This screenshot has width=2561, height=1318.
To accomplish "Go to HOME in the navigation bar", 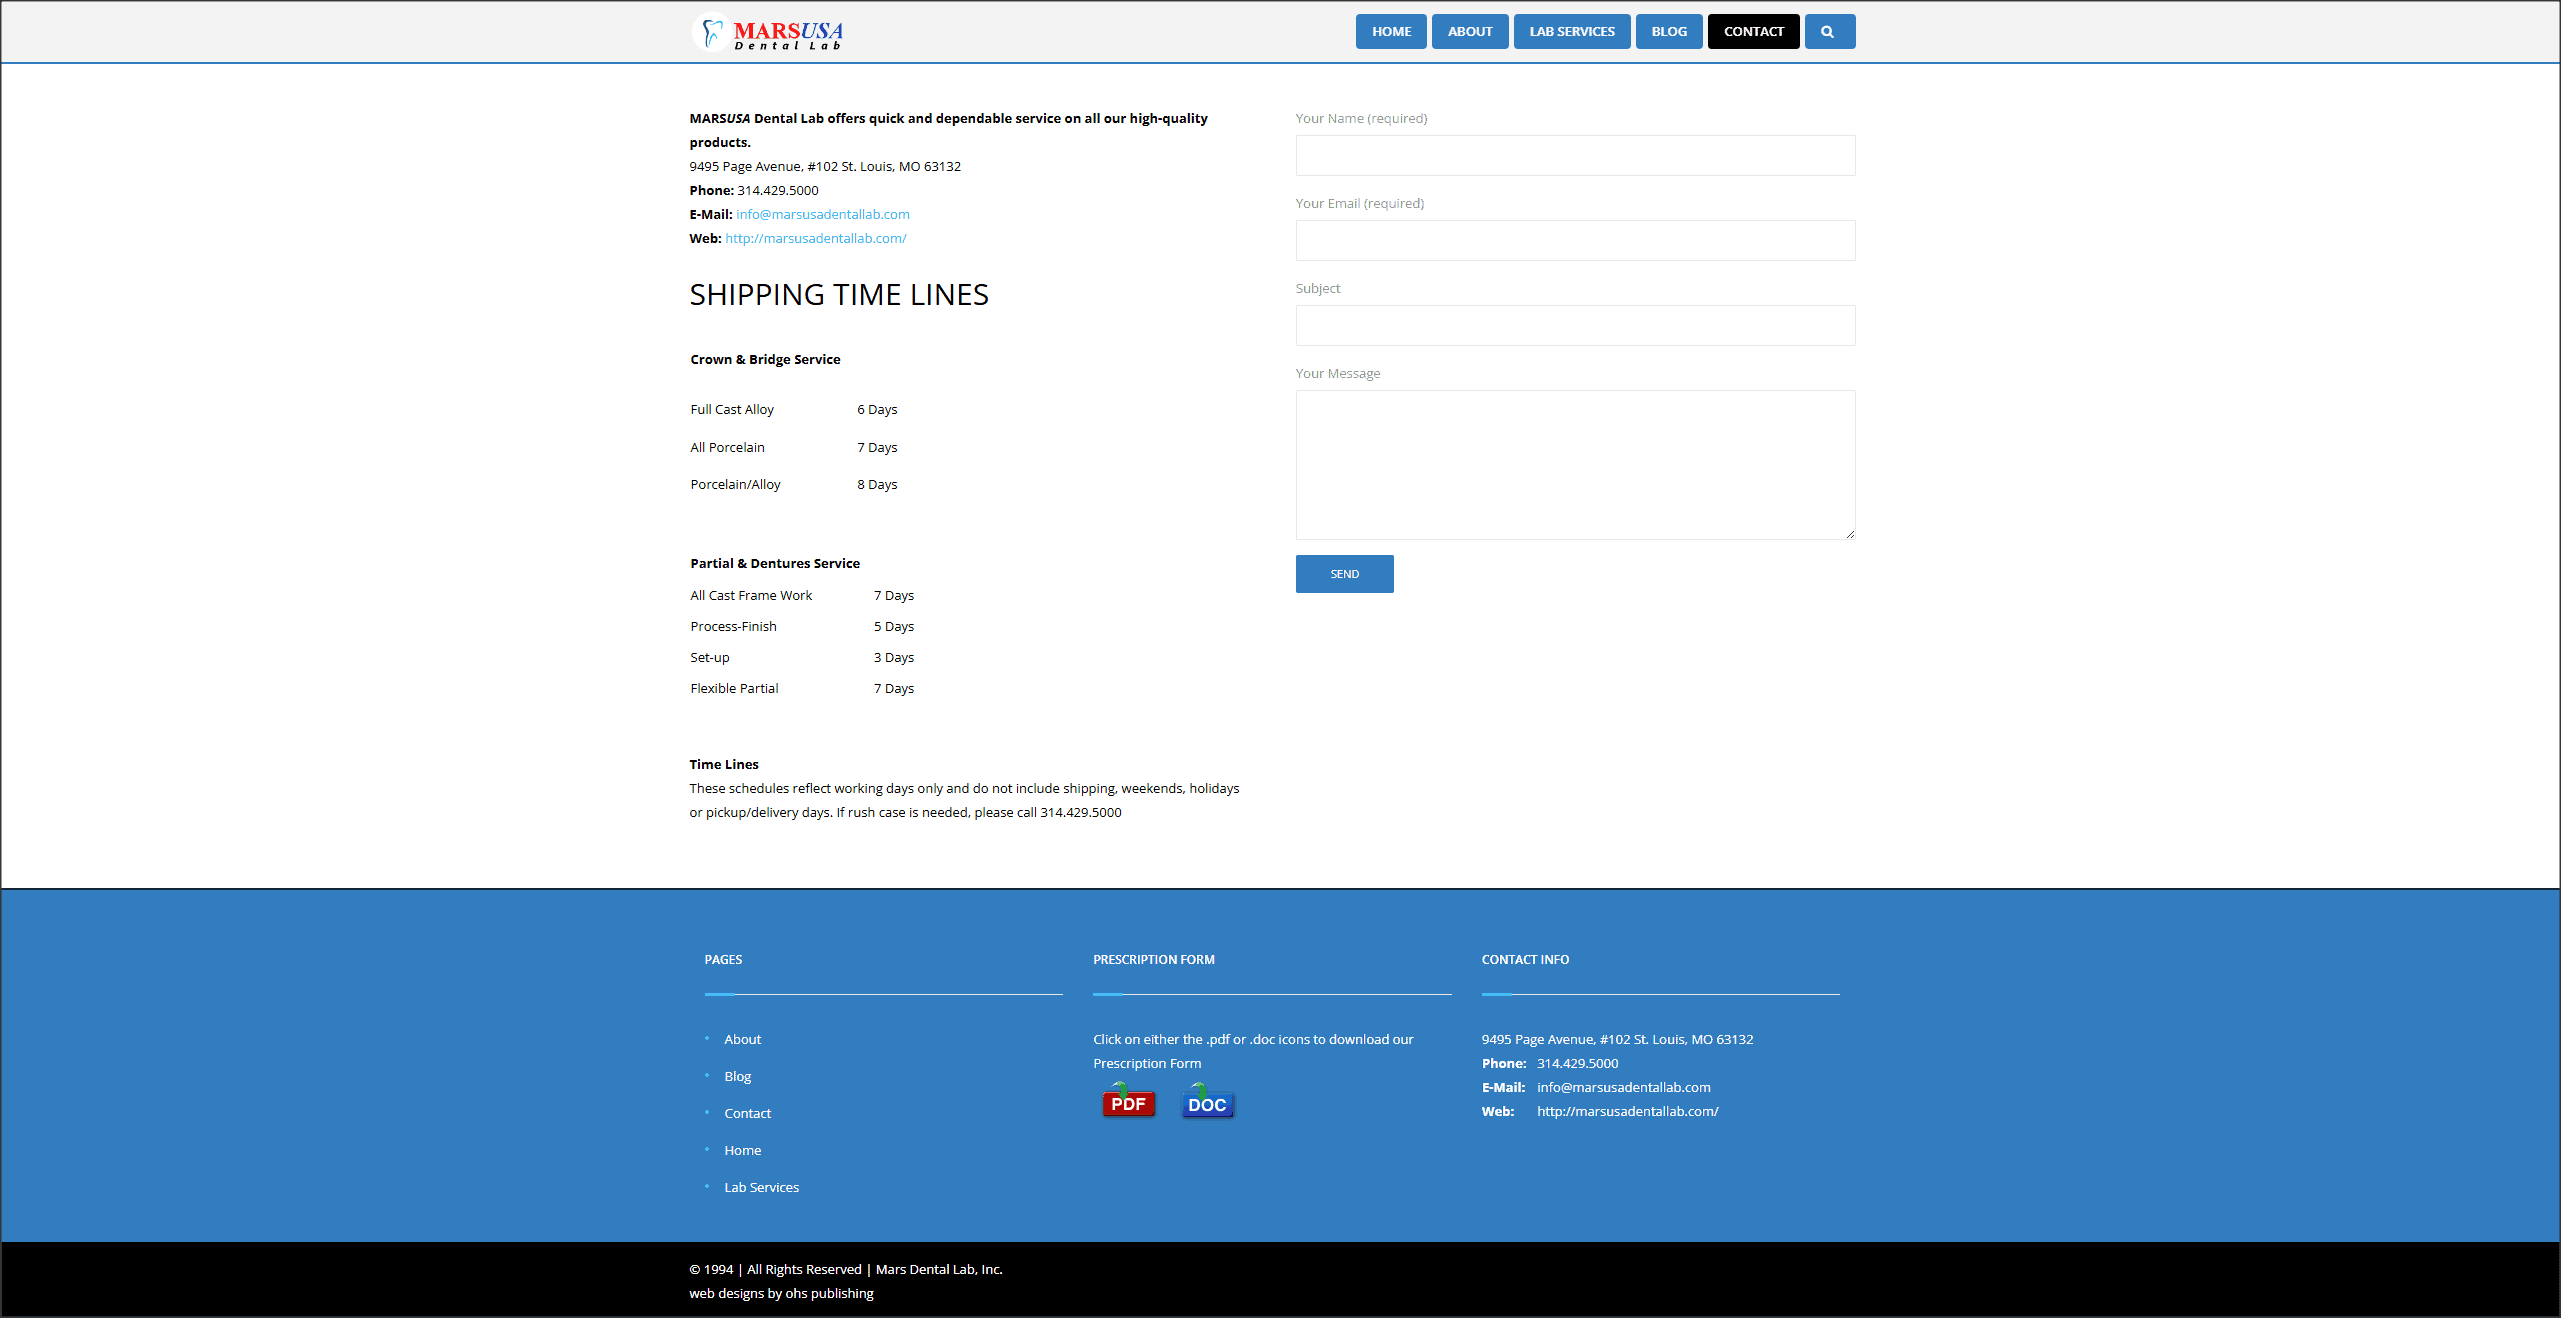I will coord(1391,32).
